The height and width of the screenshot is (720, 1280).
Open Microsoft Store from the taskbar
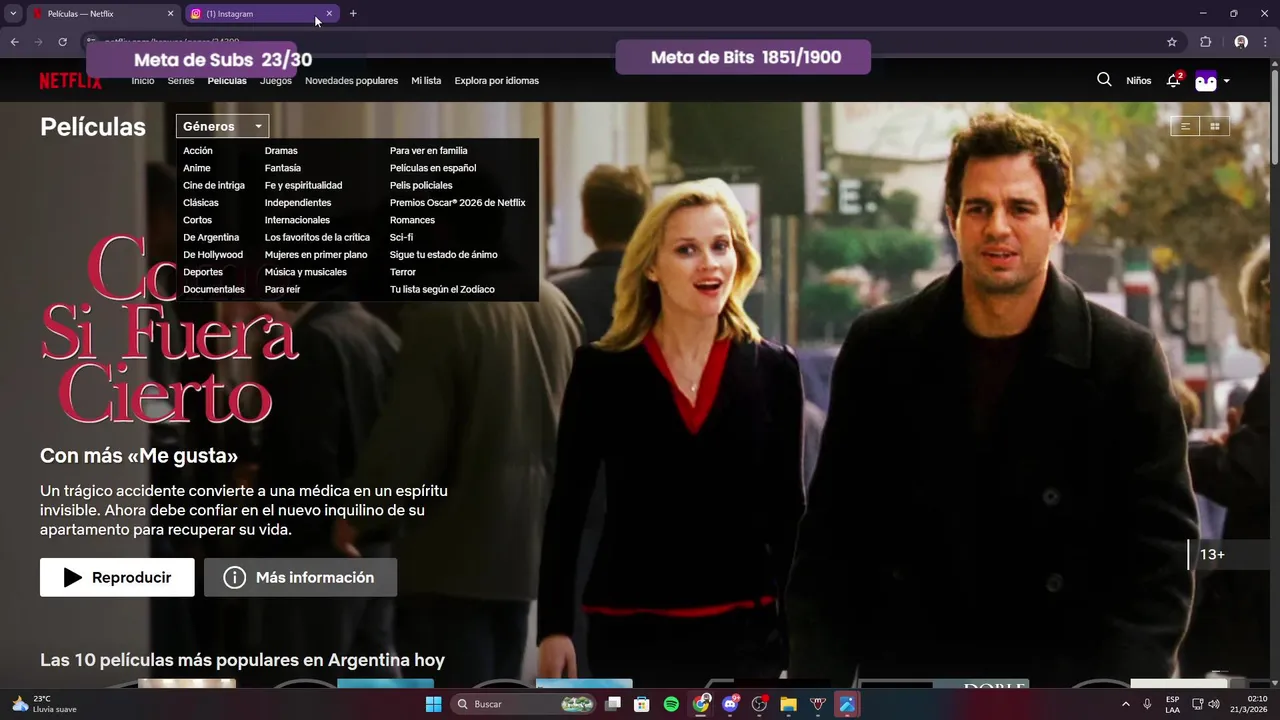pyautogui.click(x=642, y=704)
